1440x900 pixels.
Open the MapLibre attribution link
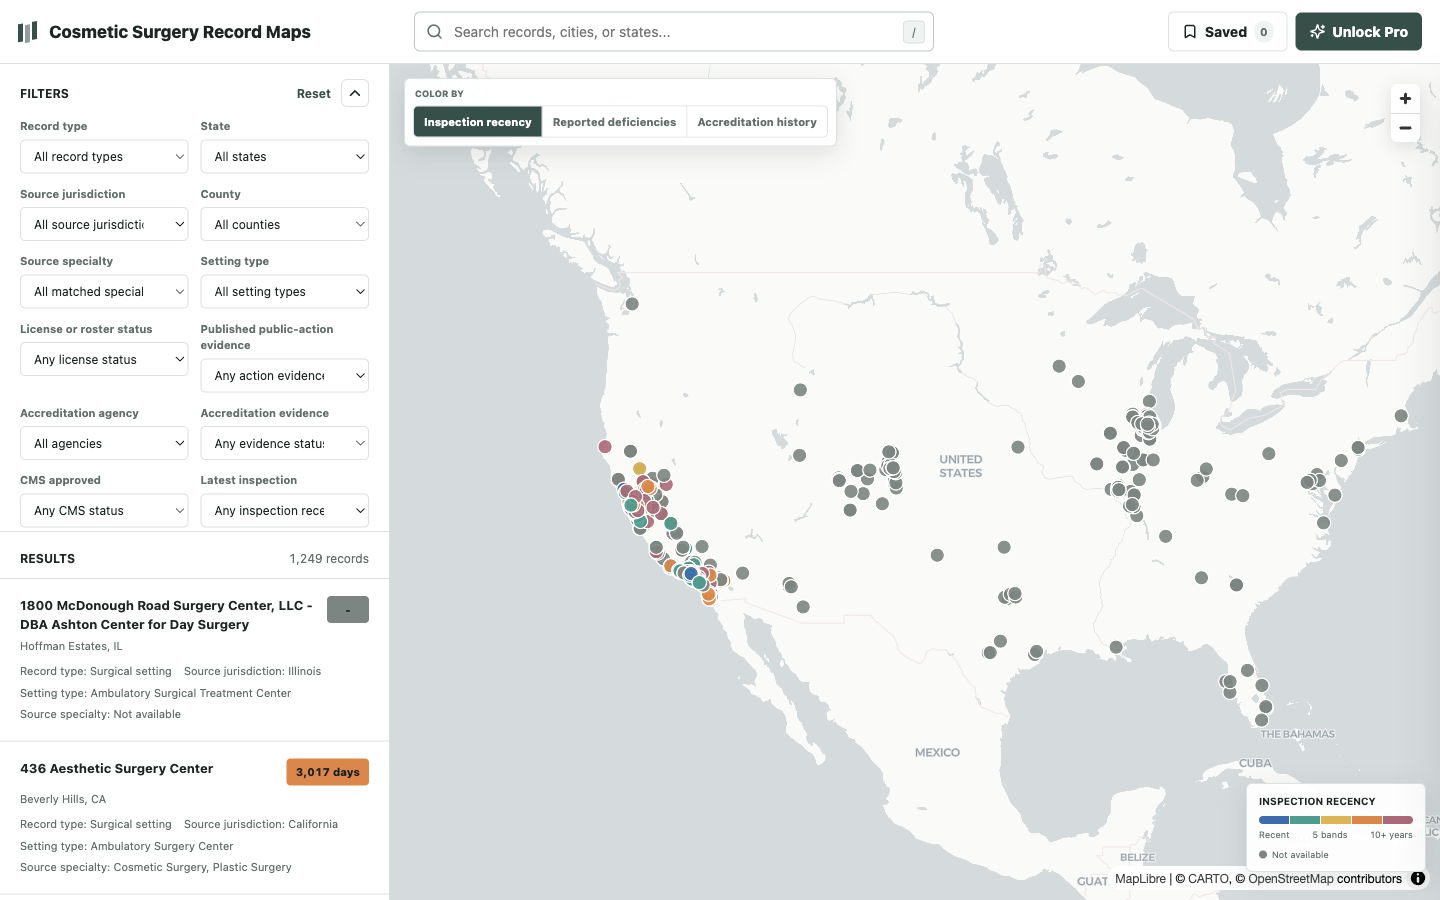[x=1140, y=879]
